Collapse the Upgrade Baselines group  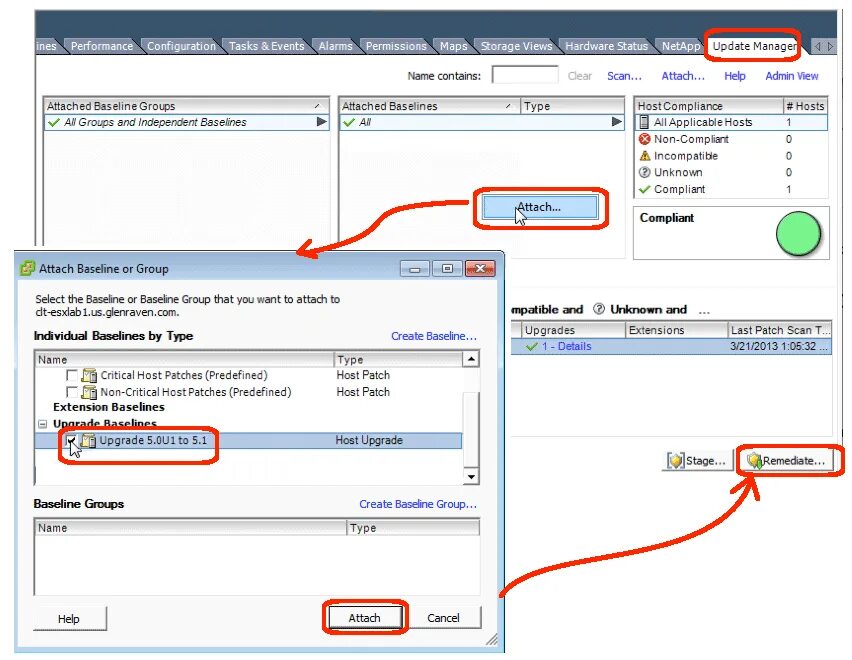[42, 424]
